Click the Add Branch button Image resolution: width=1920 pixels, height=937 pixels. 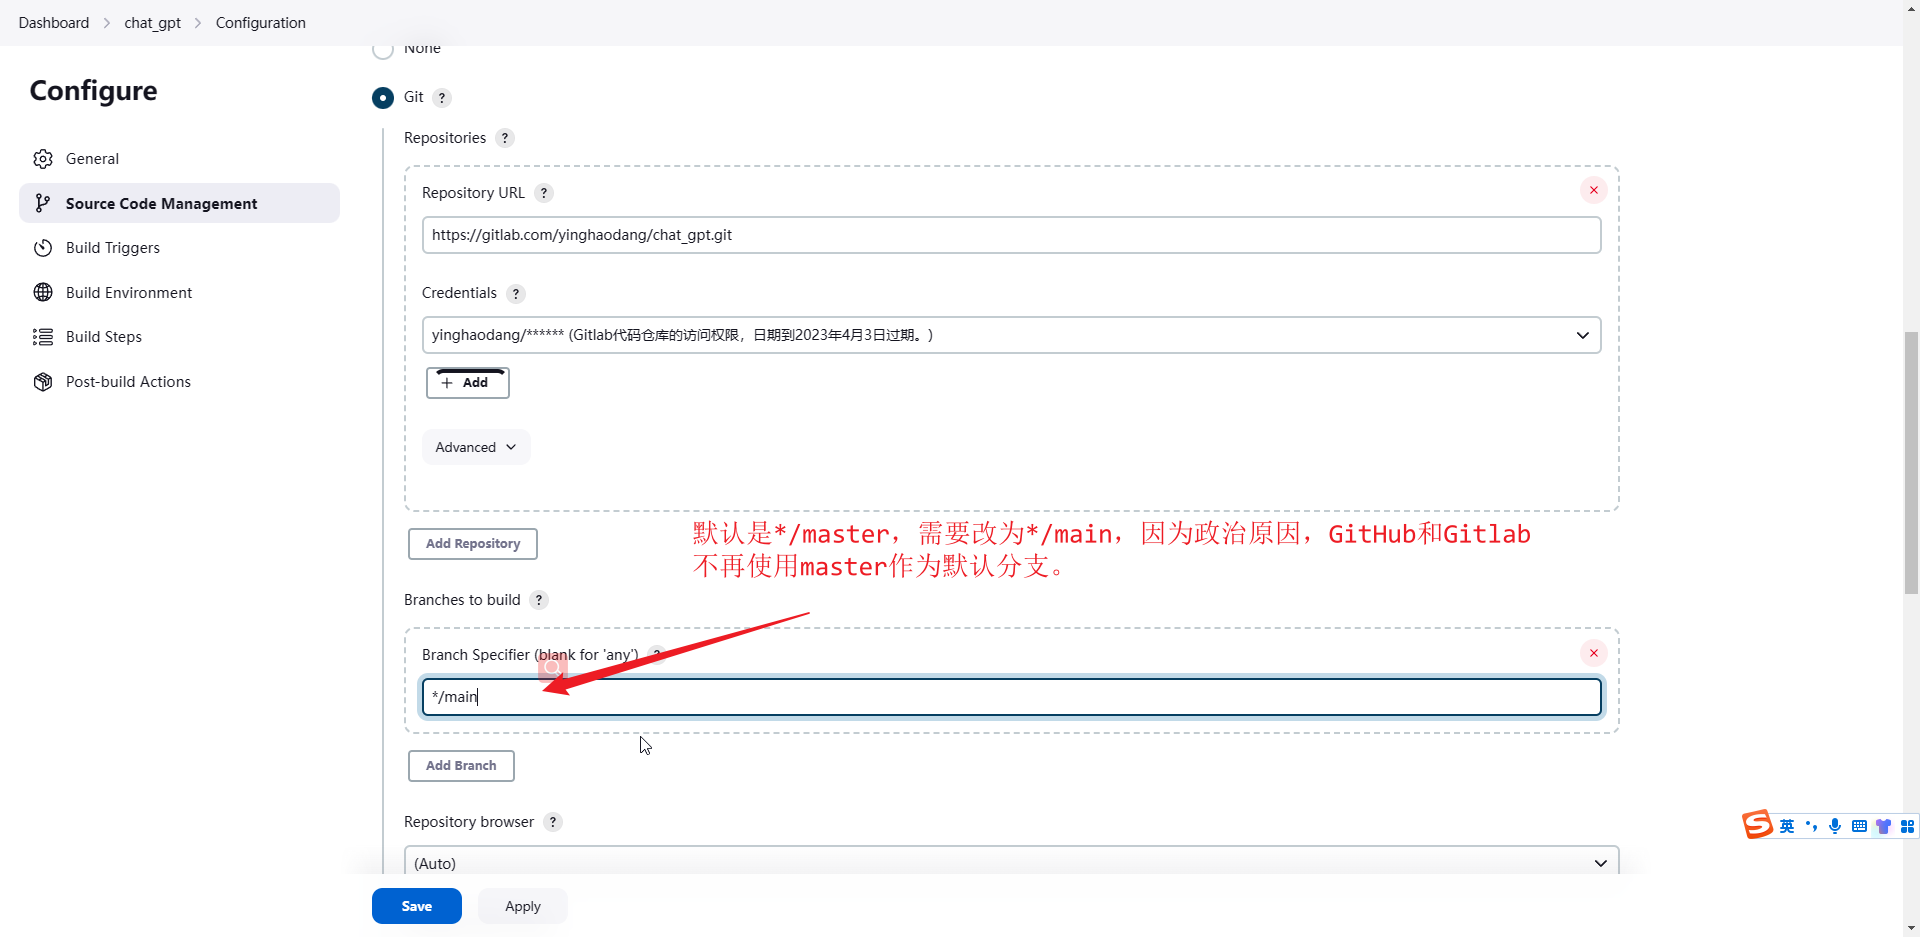pos(461,766)
